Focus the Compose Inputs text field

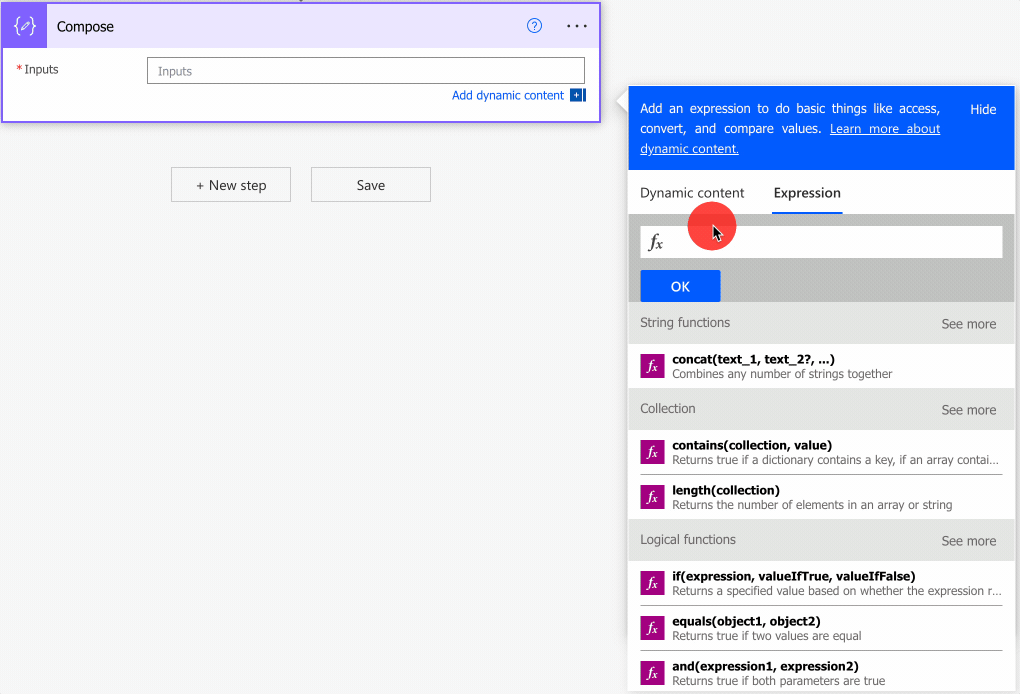(365, 71)
